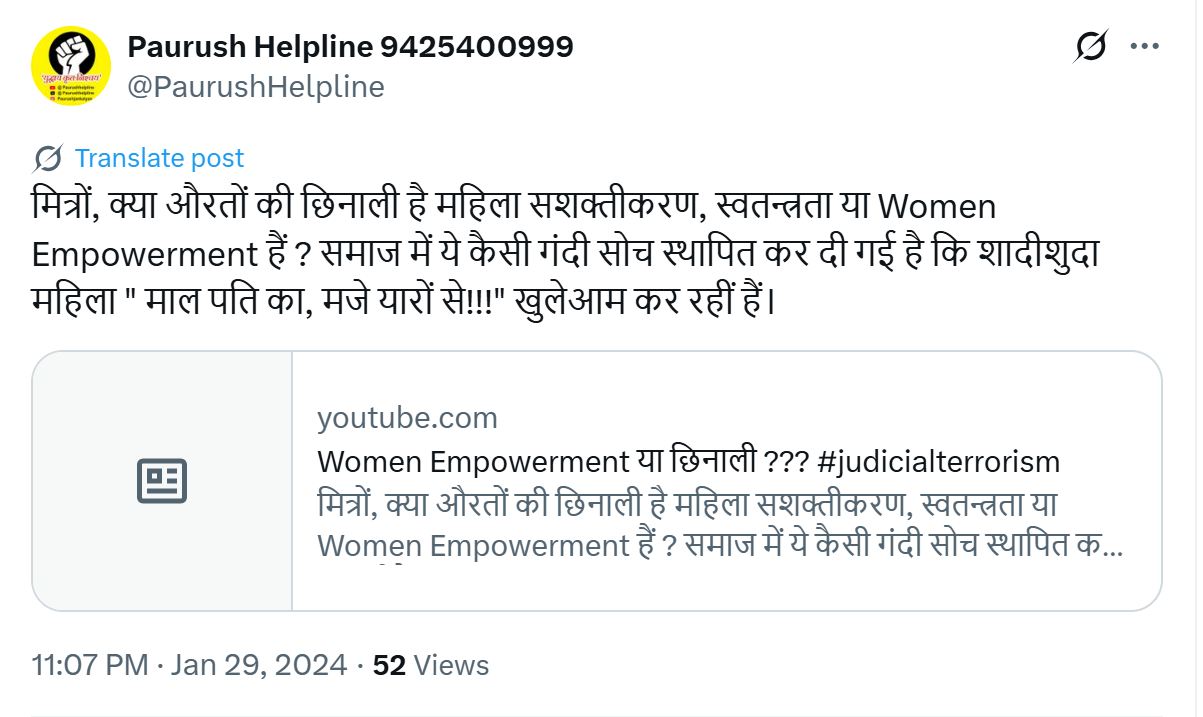Click the @PaurushHelpline handle

click(255, 87)
